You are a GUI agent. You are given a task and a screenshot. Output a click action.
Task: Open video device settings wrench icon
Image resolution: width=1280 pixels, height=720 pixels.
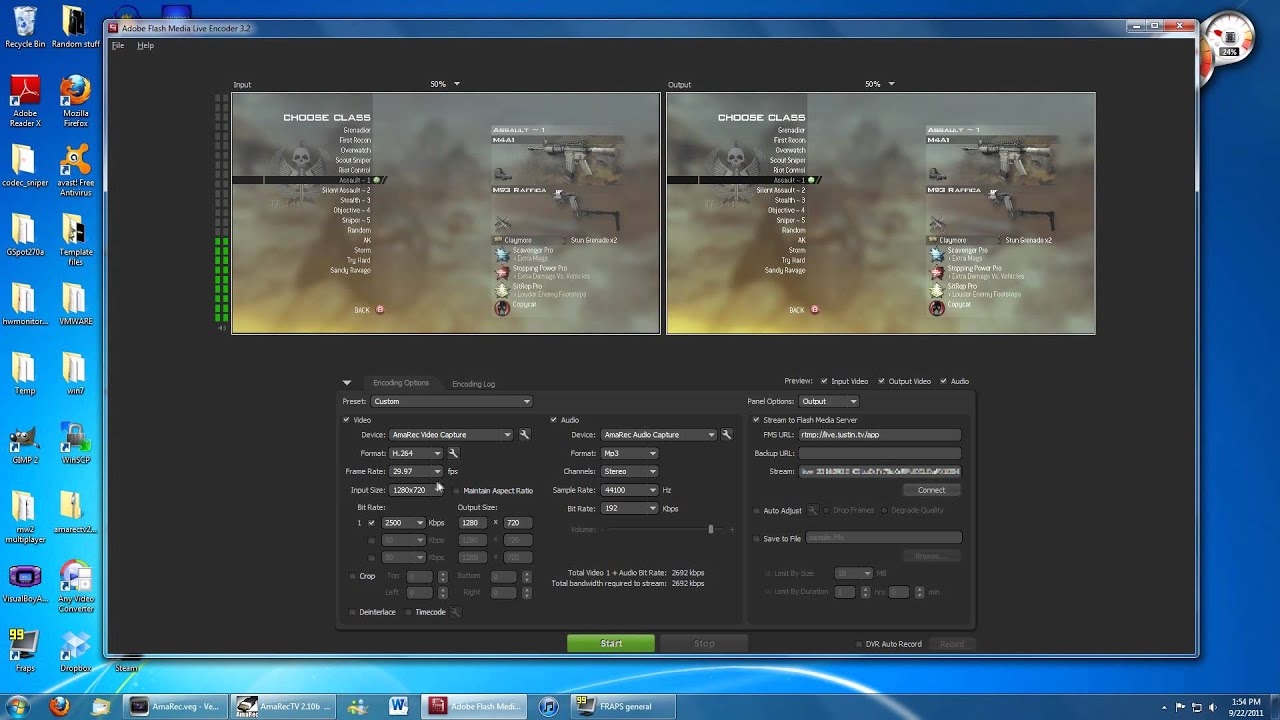[x=524, y=435]
